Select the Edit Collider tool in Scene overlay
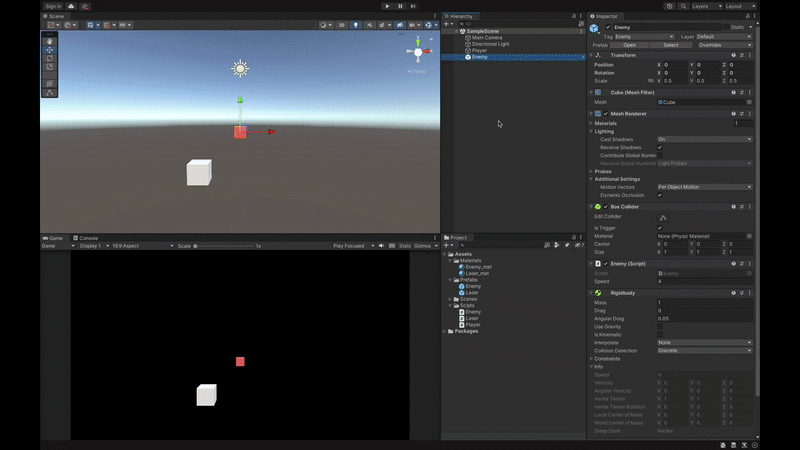Image resolution: width=800 pixels, height=450 pixels. 49,93
